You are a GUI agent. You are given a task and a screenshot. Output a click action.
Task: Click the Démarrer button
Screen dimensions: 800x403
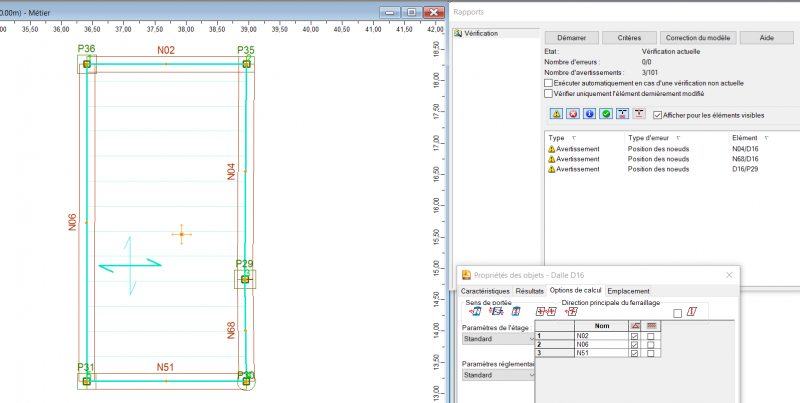pos(571,38)
